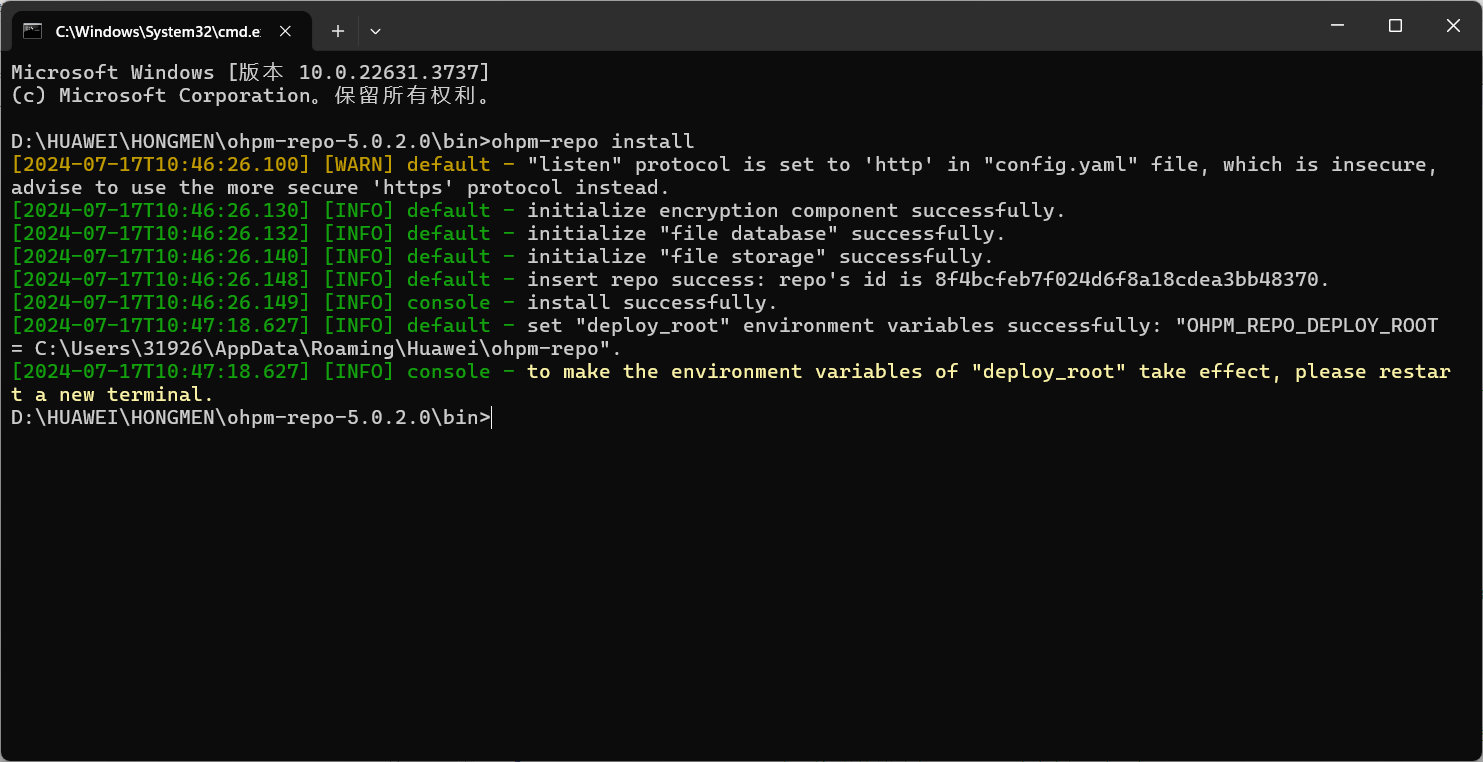
Task: Expand the new tab profile dropdown
Action: click(x=375, y=31)
